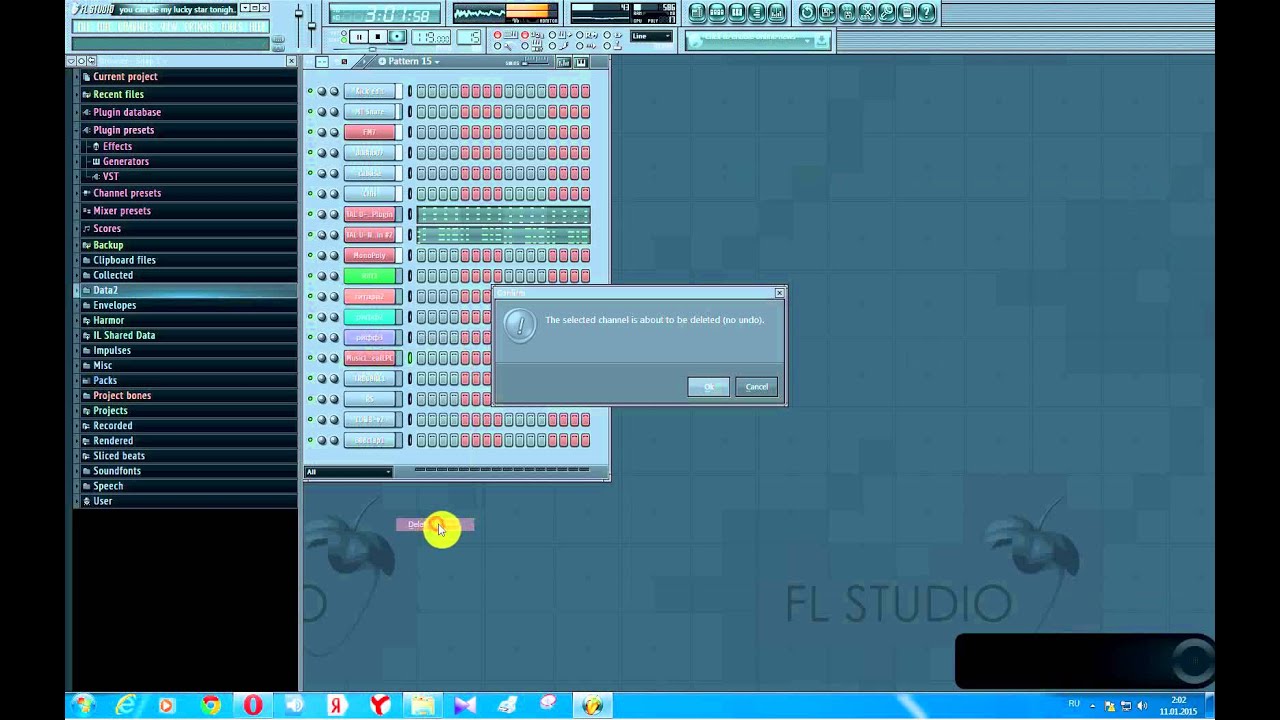Toggle the mute LED of the Kick channel
This screenshot has height=720, width=1280.
(x=310, y=91)
